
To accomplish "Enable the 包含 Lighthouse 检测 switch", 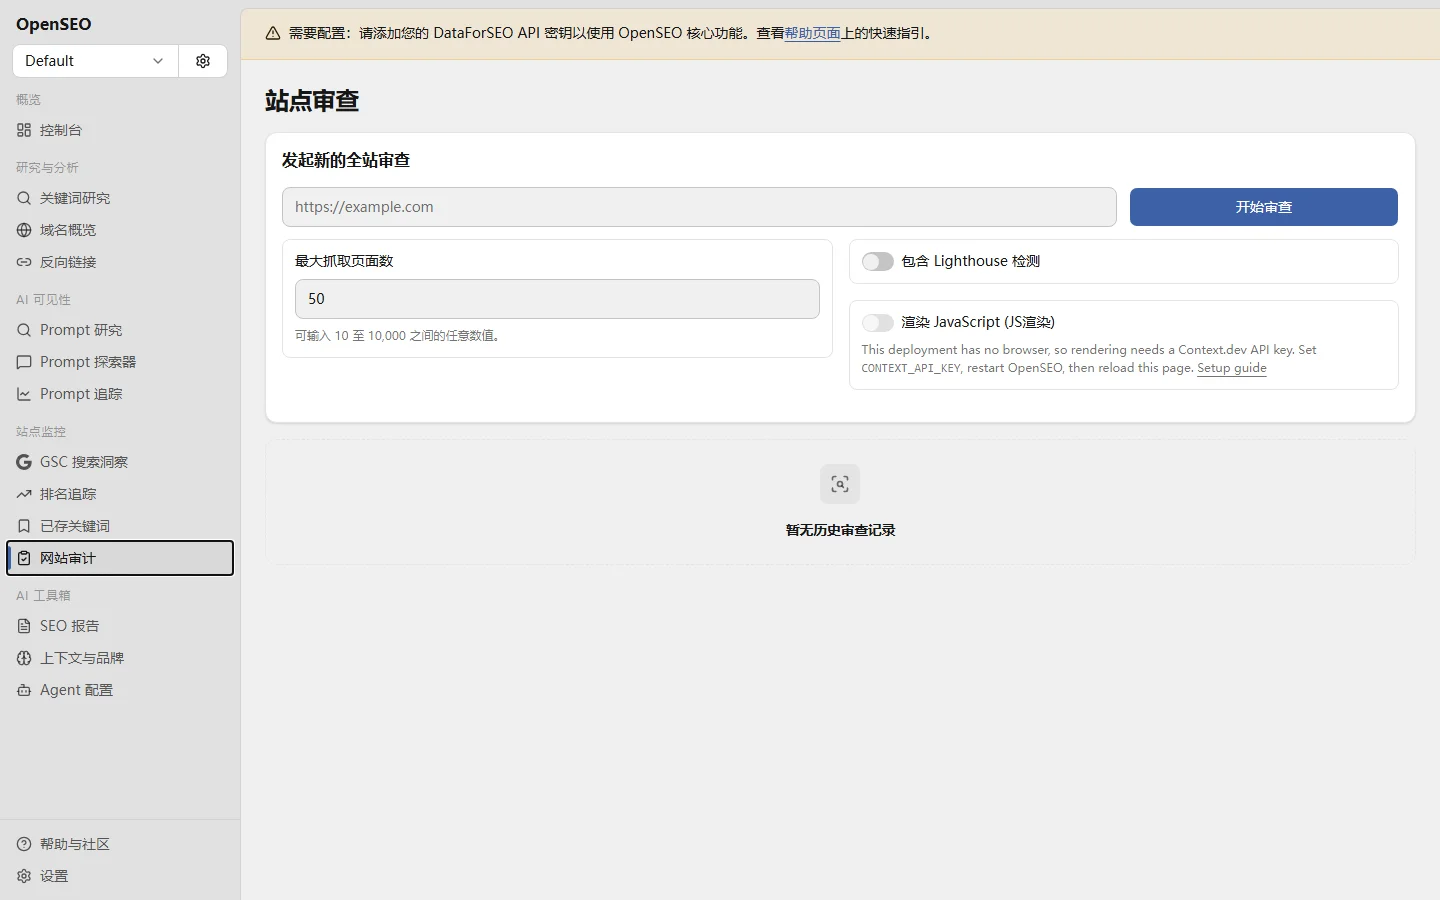I will [x=877, y=261].
